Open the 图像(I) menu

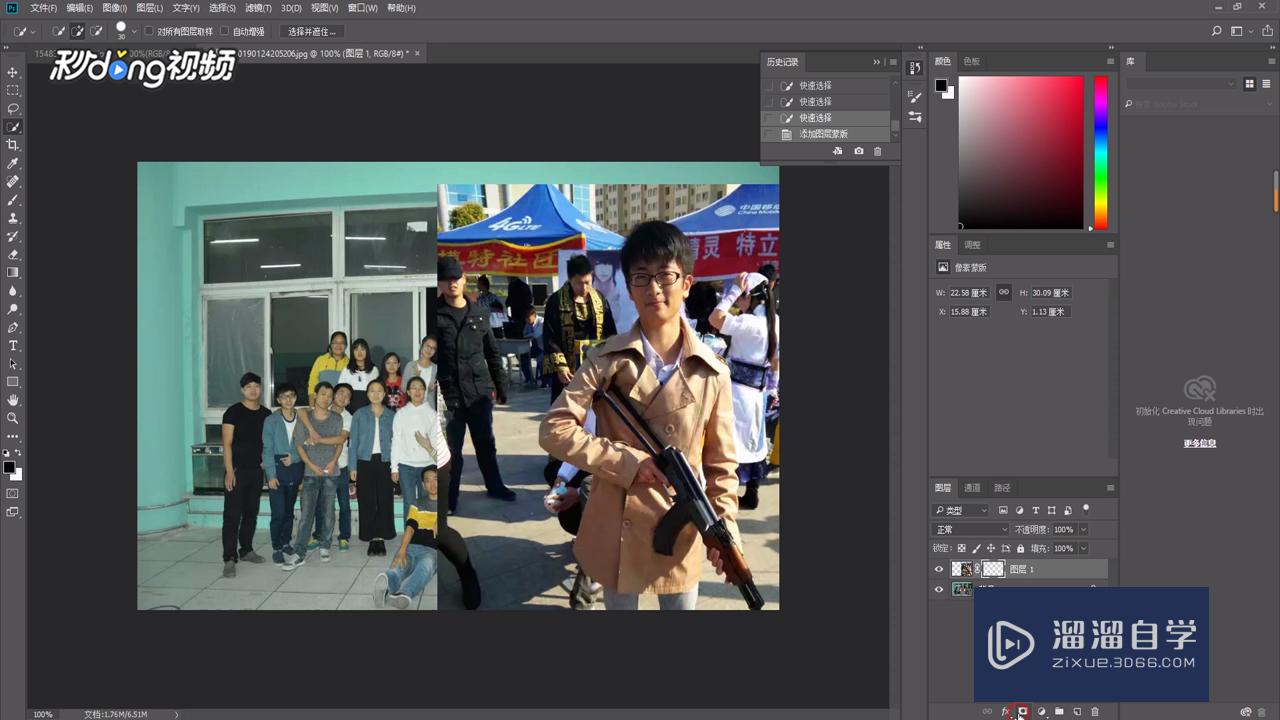pyautogui.click(x=114, y=8)
